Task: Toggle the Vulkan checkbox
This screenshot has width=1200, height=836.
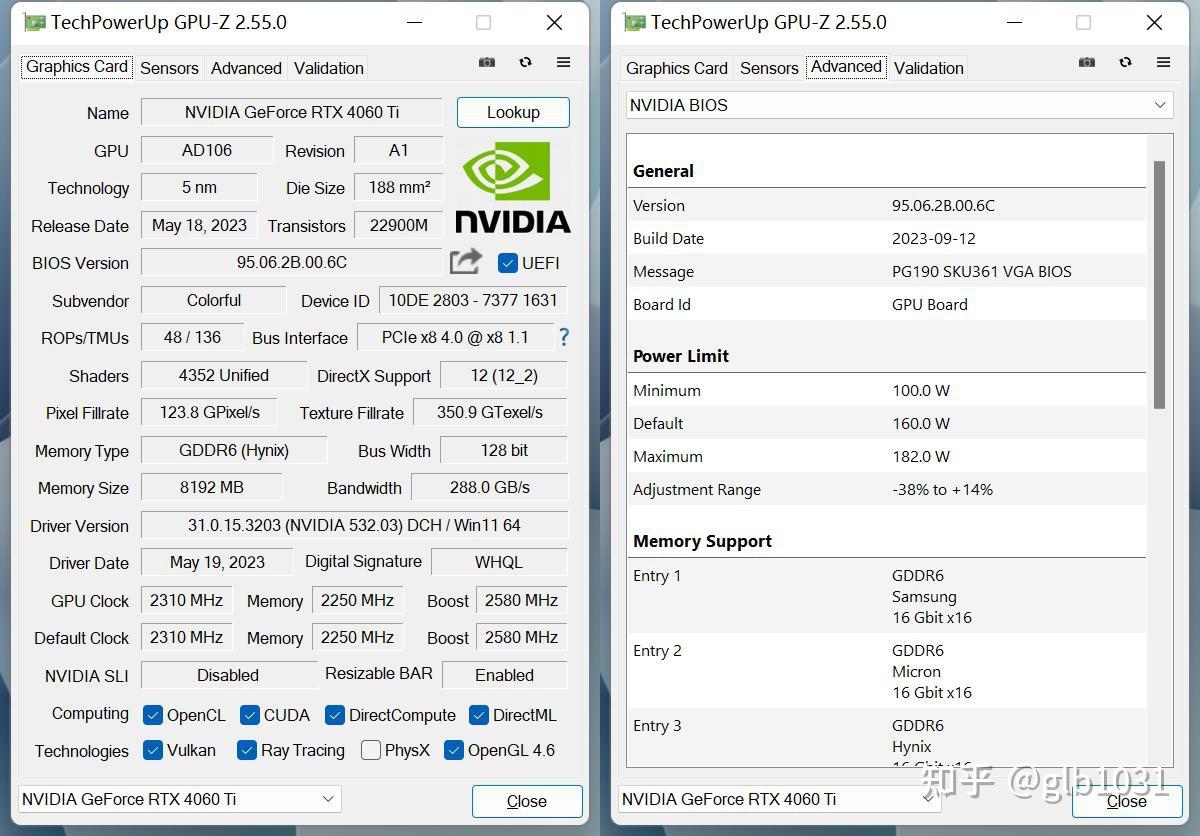Action: coord(153,750)
